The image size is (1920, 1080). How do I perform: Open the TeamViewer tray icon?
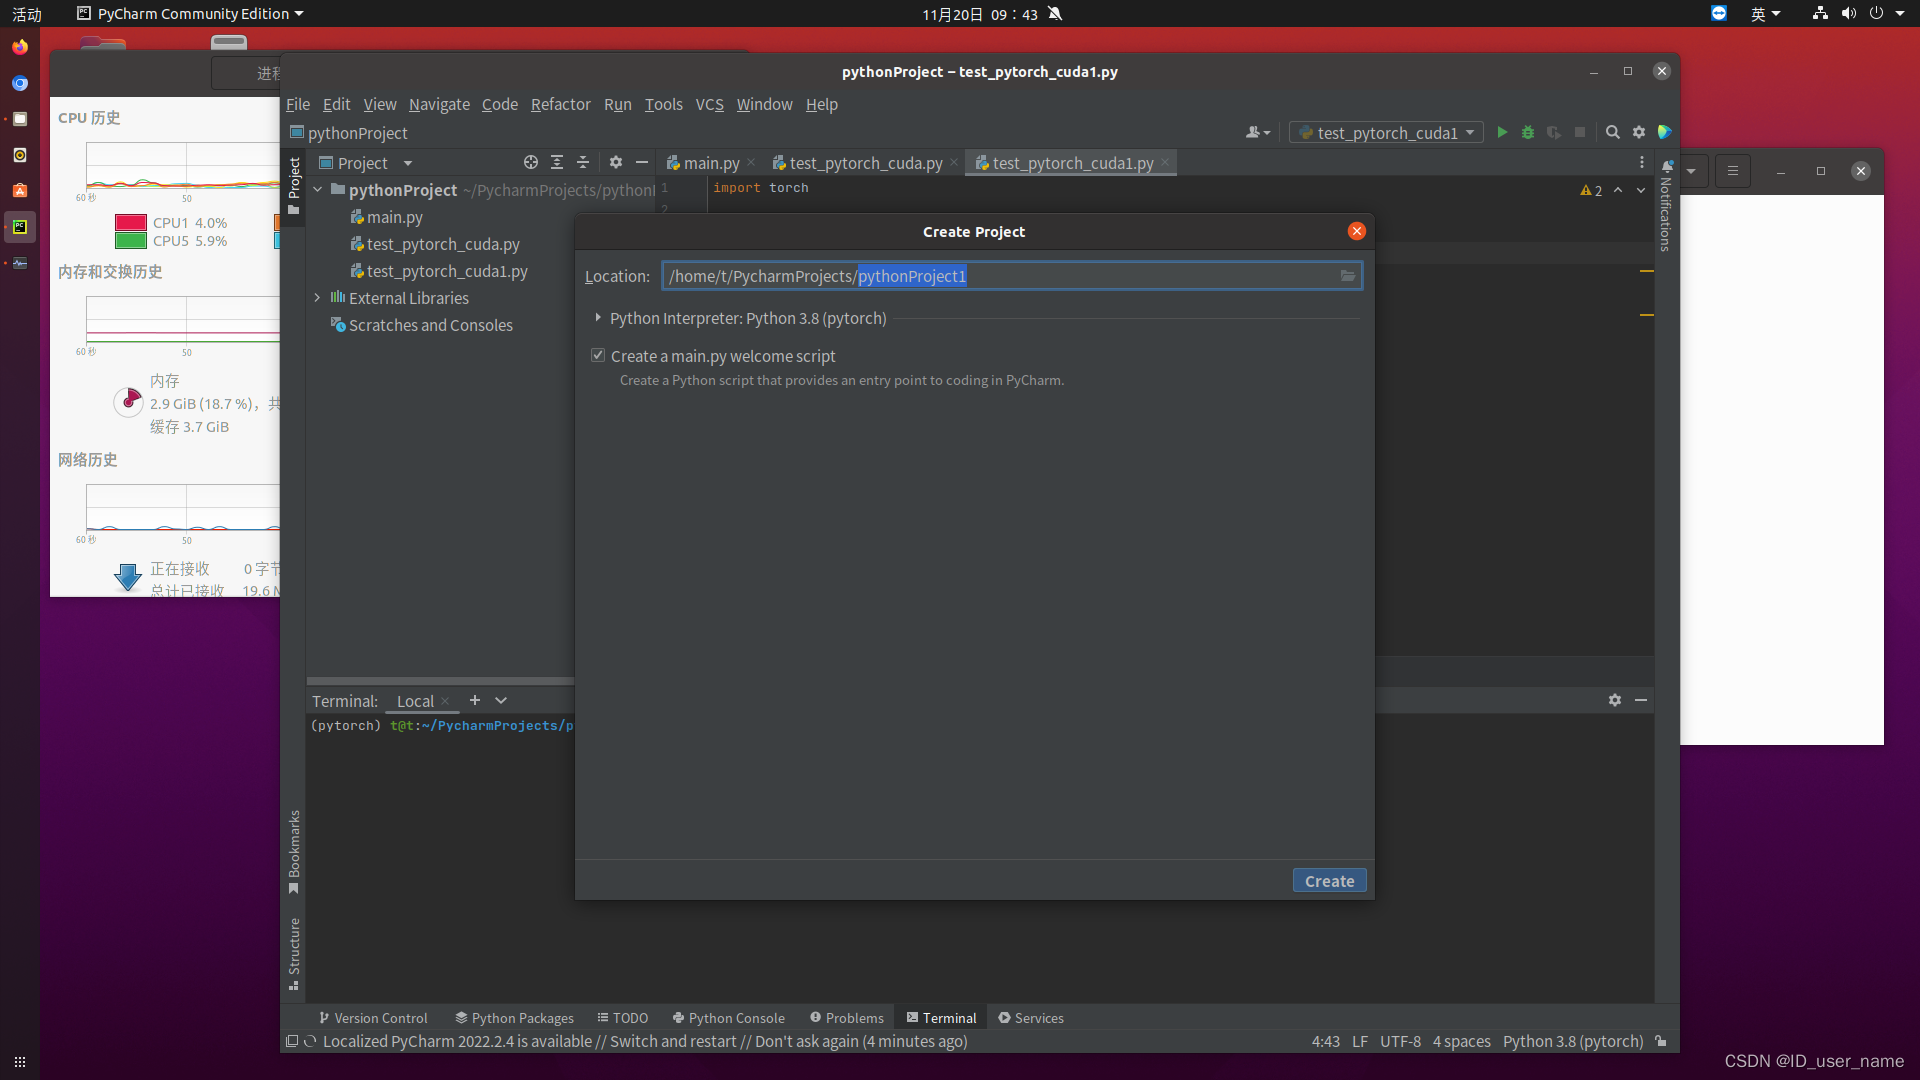[x=1719, y=13]
